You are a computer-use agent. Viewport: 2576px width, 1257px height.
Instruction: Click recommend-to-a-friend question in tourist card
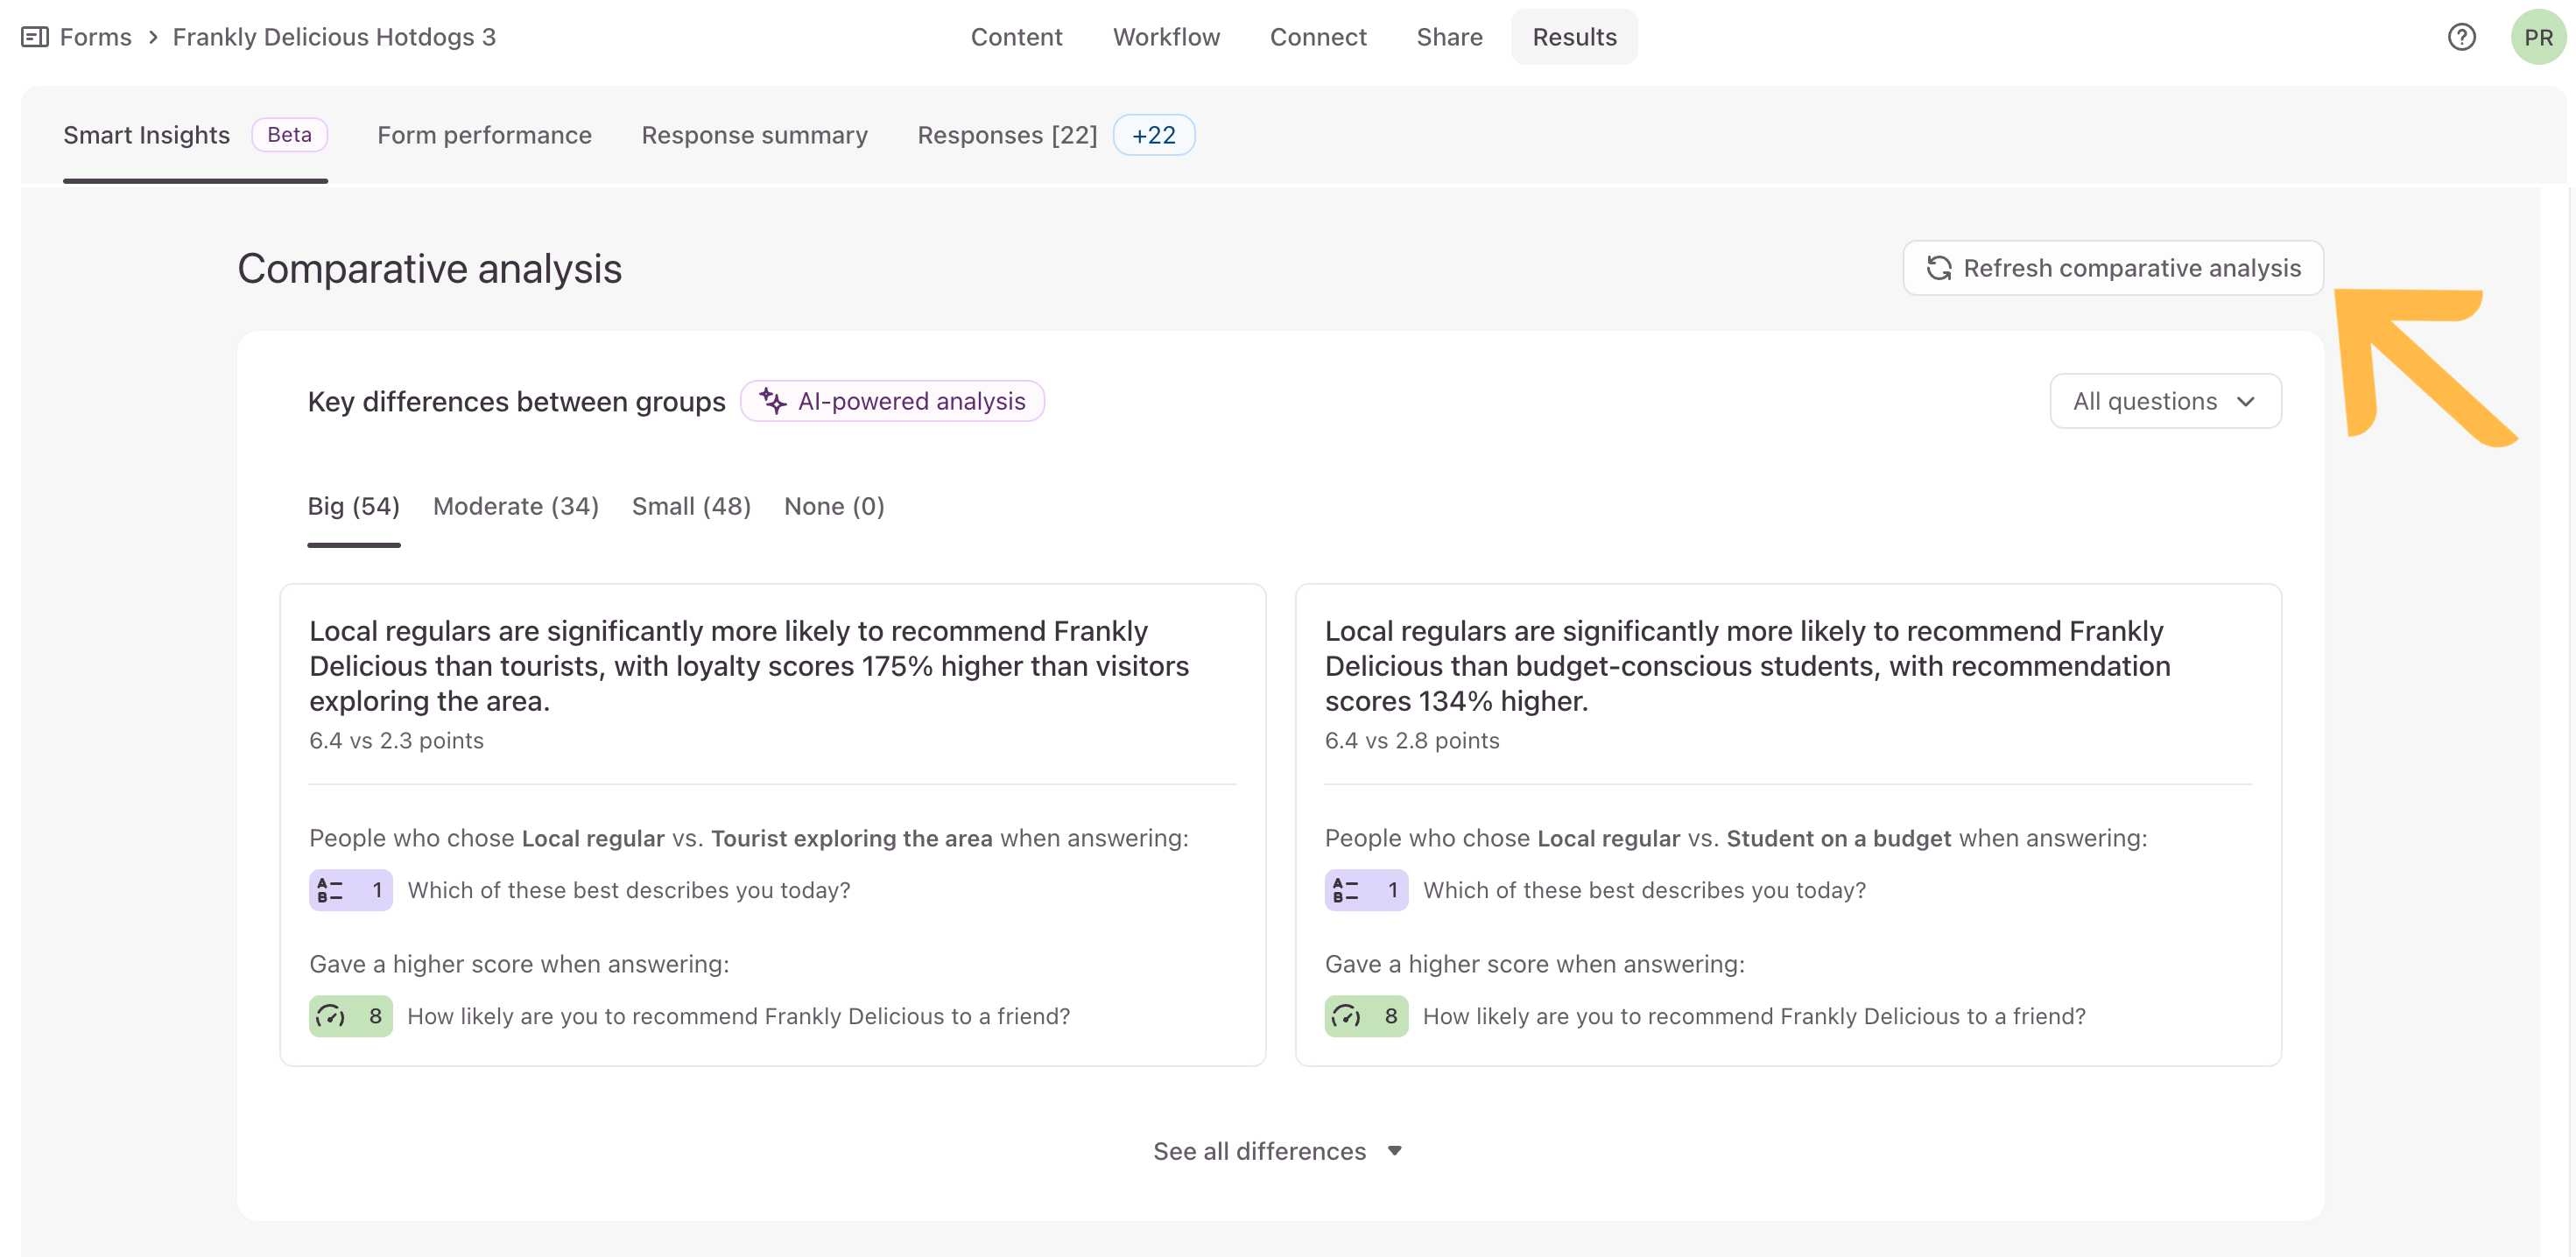738,1016
